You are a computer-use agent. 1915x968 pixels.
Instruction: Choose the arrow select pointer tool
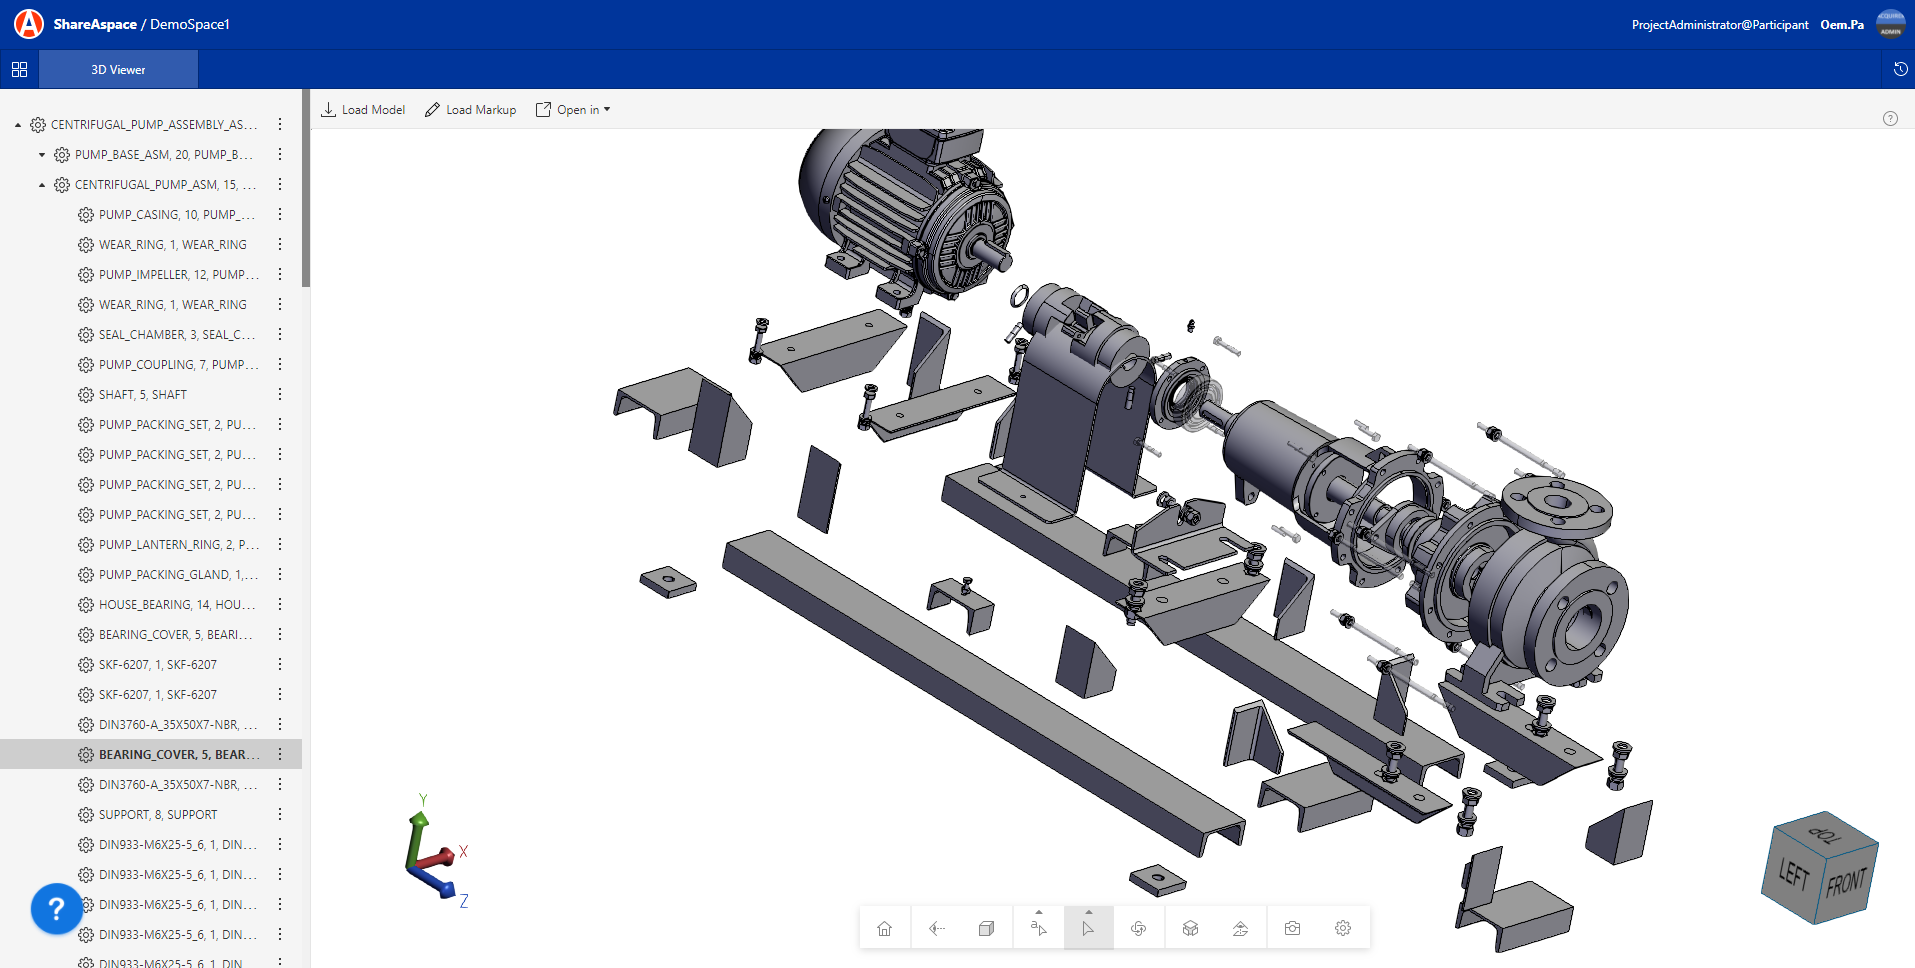(x=1088, y=928)
